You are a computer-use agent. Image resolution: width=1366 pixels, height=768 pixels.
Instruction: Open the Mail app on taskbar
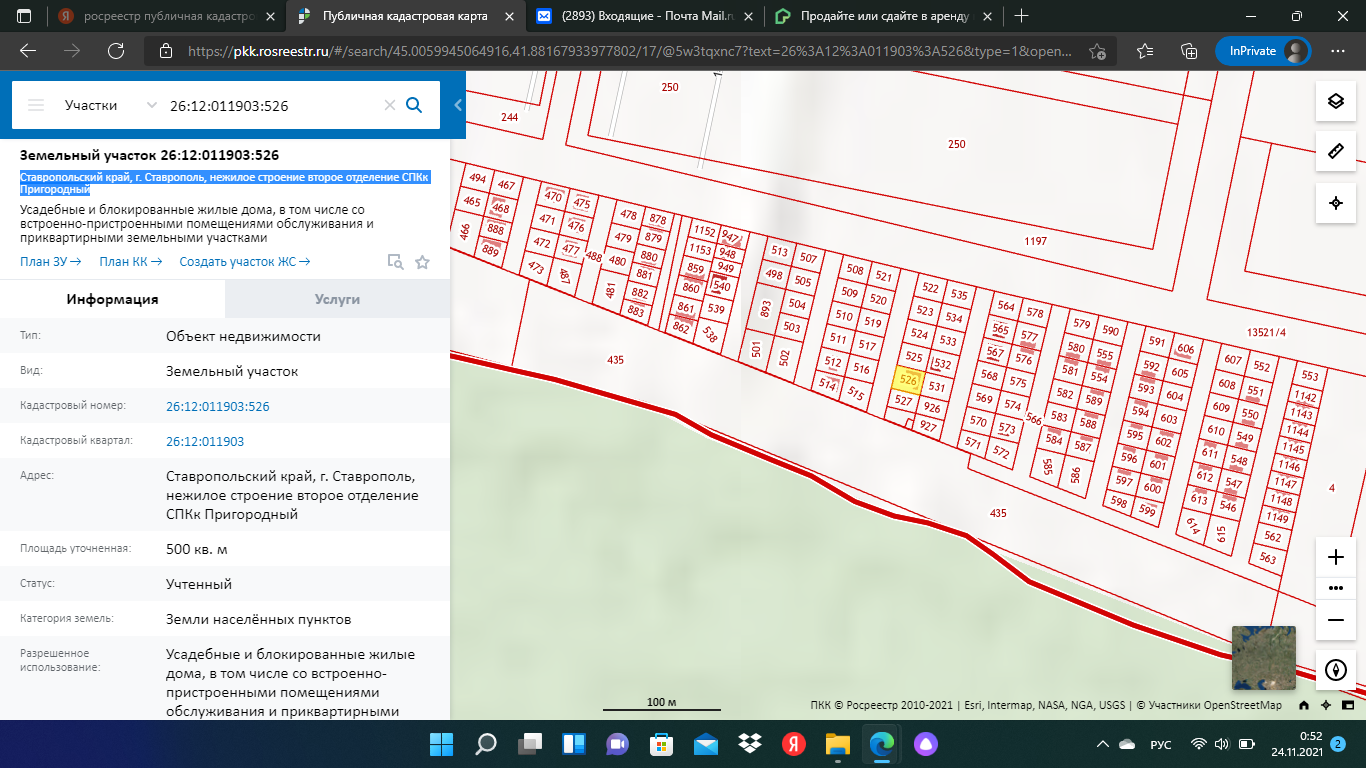tap(706, 744)
